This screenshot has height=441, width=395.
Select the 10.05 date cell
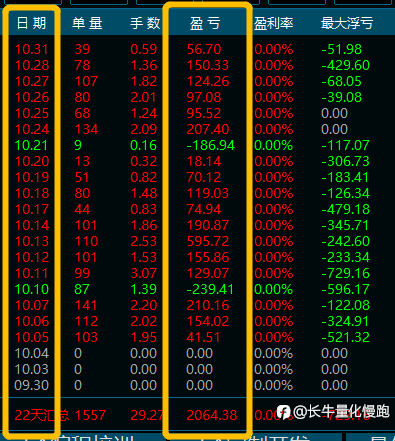tap(32, 337)
